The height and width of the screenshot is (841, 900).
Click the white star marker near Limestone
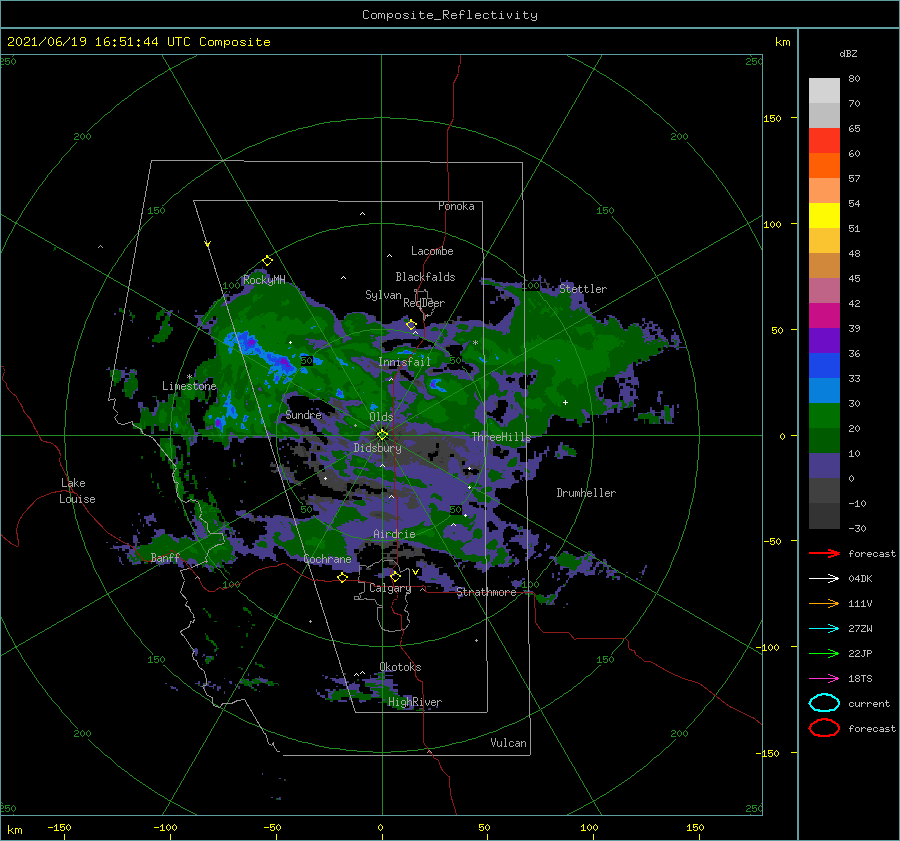click(189, 377)
